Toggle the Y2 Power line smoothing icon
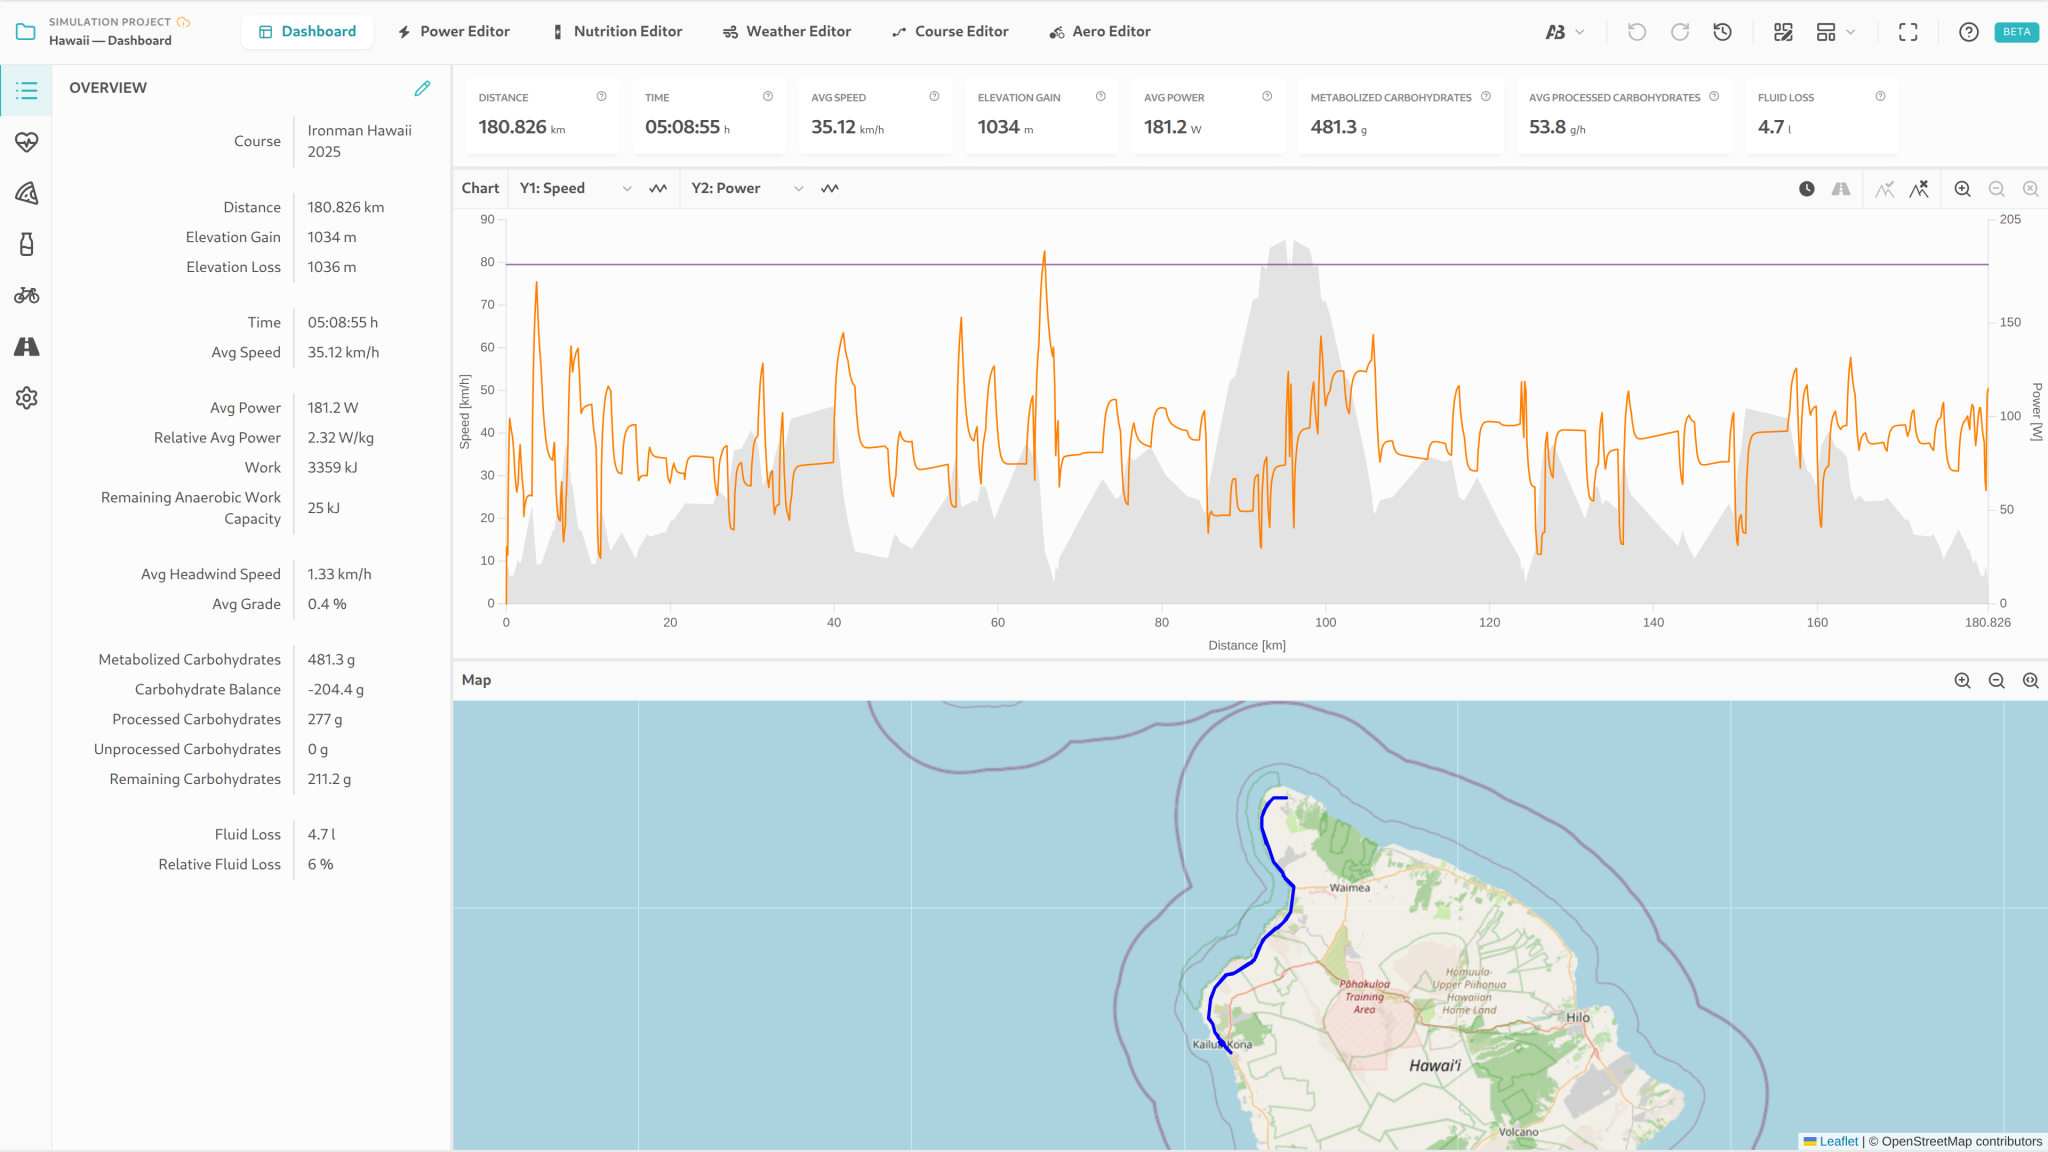This screenshot has width=2048, height=1152. coord(830,189)
